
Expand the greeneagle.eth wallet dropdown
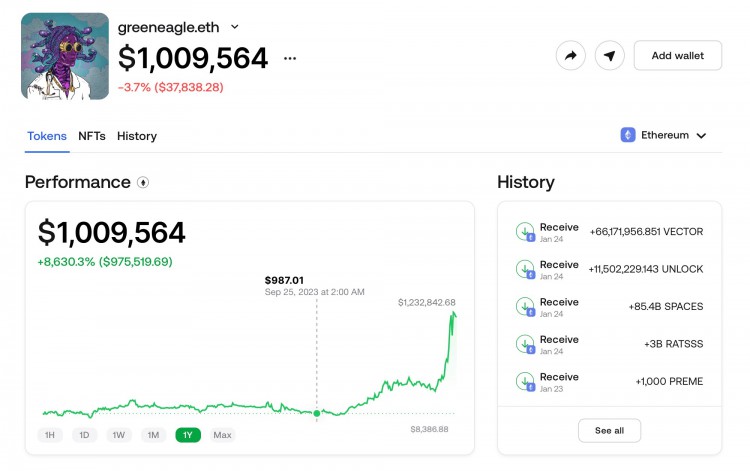234,27
